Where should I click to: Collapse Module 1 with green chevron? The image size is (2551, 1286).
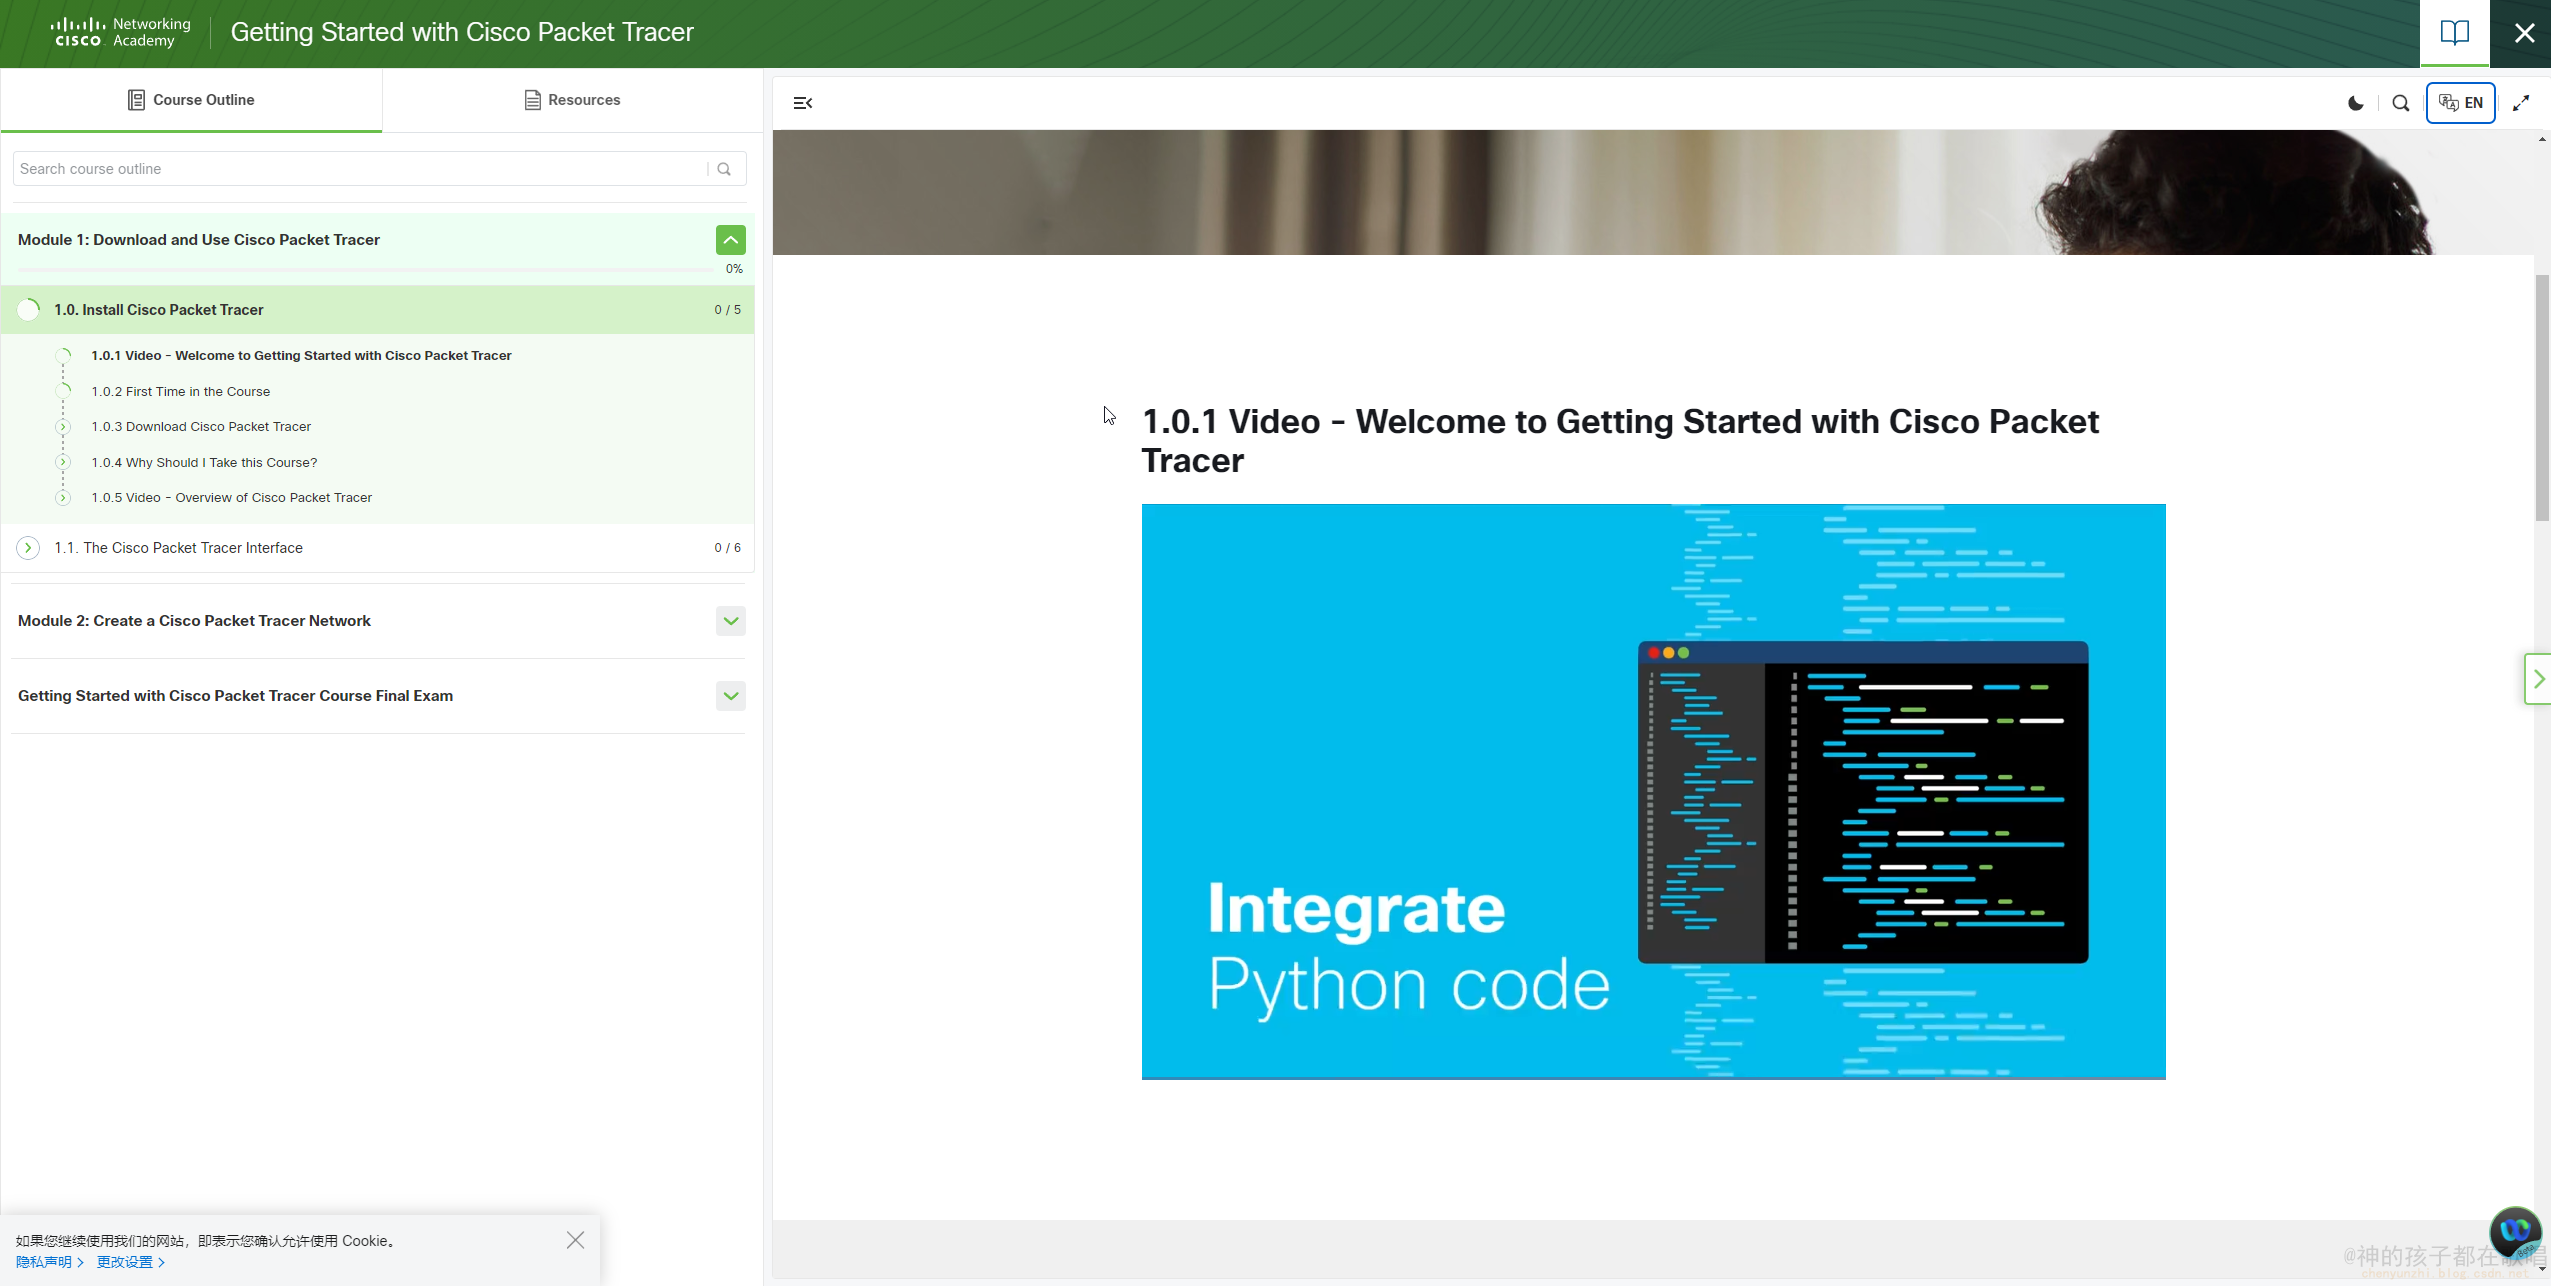coord(730,240)
